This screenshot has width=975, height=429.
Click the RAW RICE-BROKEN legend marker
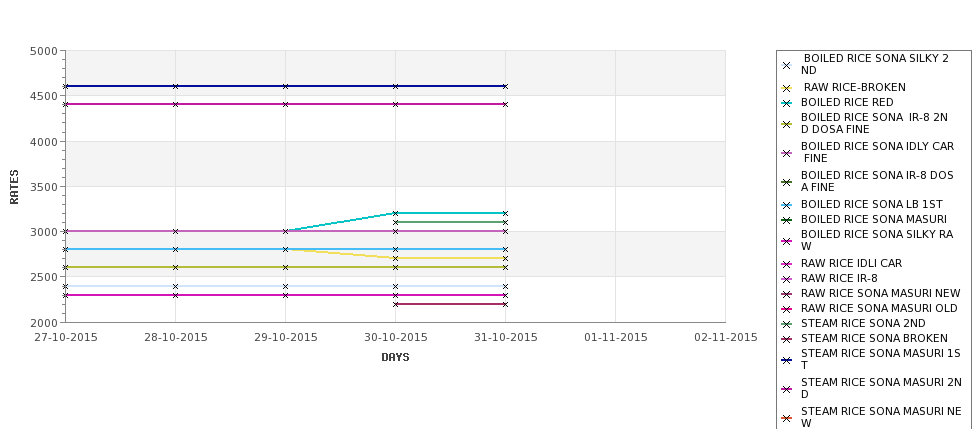[787, 88]
